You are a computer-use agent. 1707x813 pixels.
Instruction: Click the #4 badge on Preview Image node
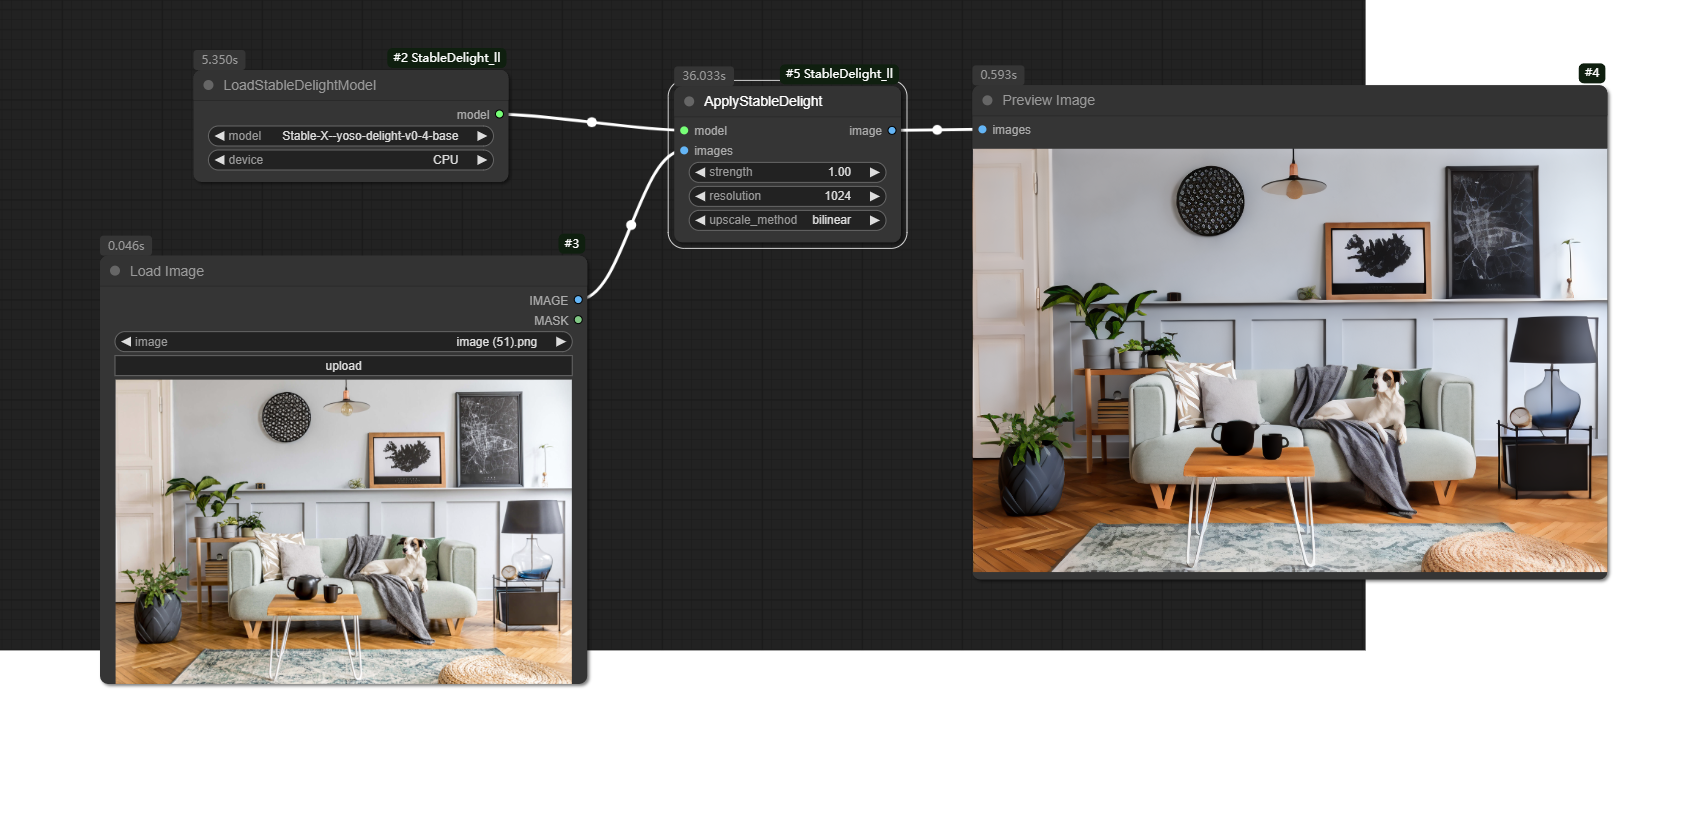point(1592,72)
